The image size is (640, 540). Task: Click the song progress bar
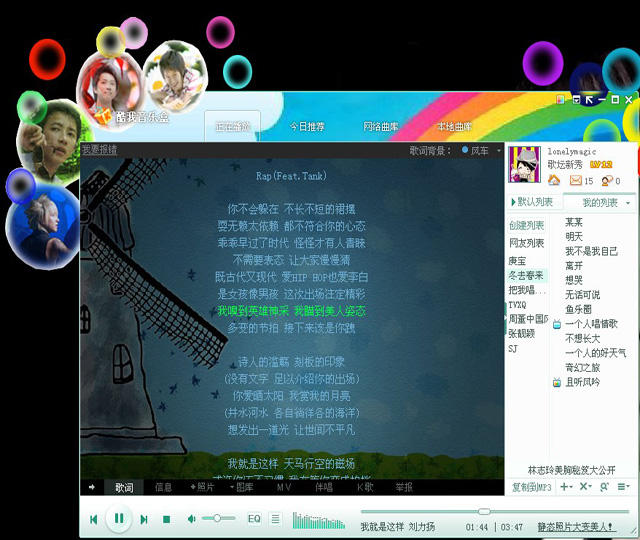[x=420, y=512]
